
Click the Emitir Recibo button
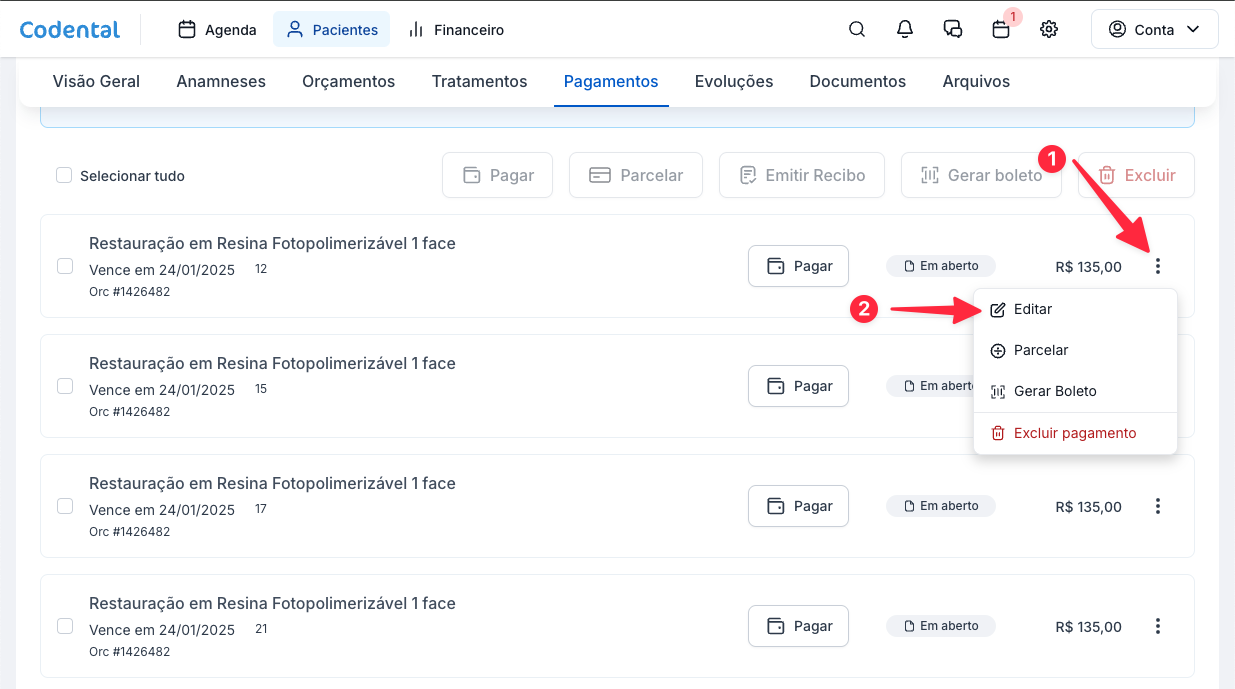point(801,176)
